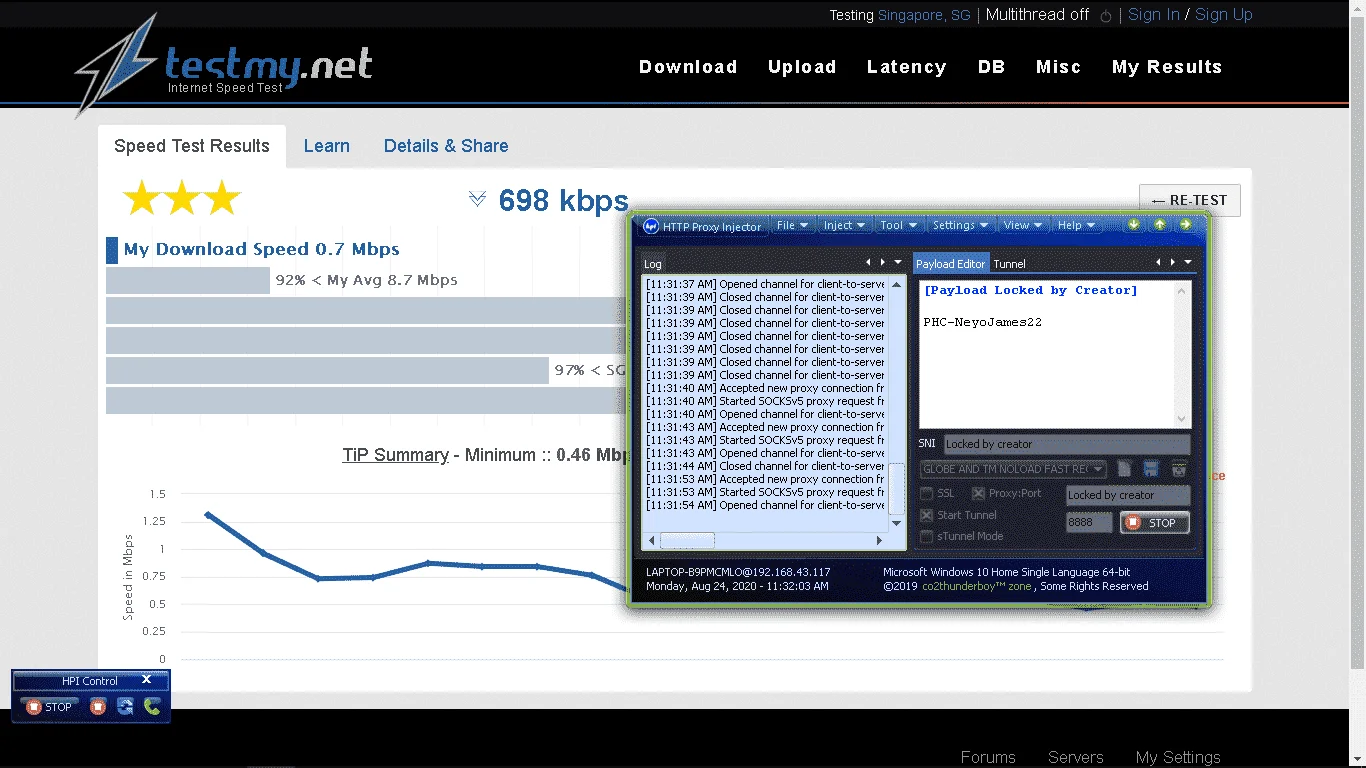Viewport: 1366px width, 768px height.
Task: Open the Help menu dropdown
Action: pos(1076,225)
